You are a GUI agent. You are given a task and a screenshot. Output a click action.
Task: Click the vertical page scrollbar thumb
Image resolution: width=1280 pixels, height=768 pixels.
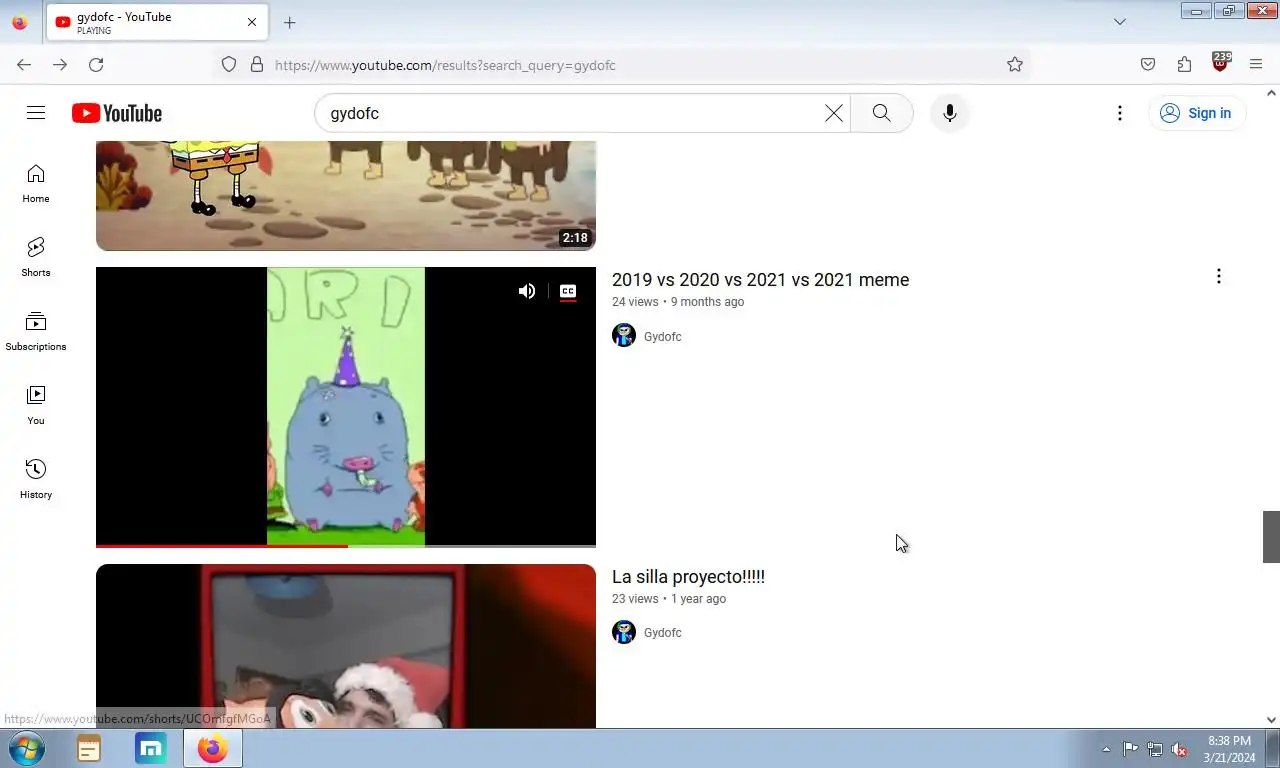coord(1271,537)
